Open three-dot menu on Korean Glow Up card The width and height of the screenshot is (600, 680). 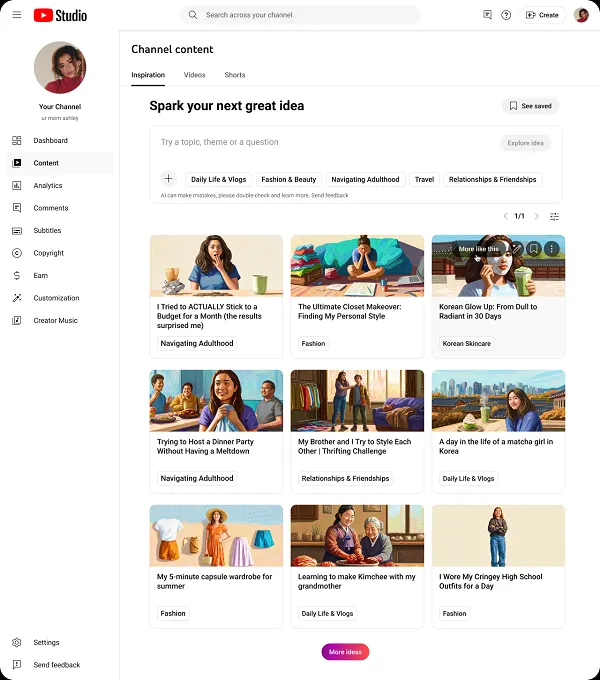[x=552, y=248]
